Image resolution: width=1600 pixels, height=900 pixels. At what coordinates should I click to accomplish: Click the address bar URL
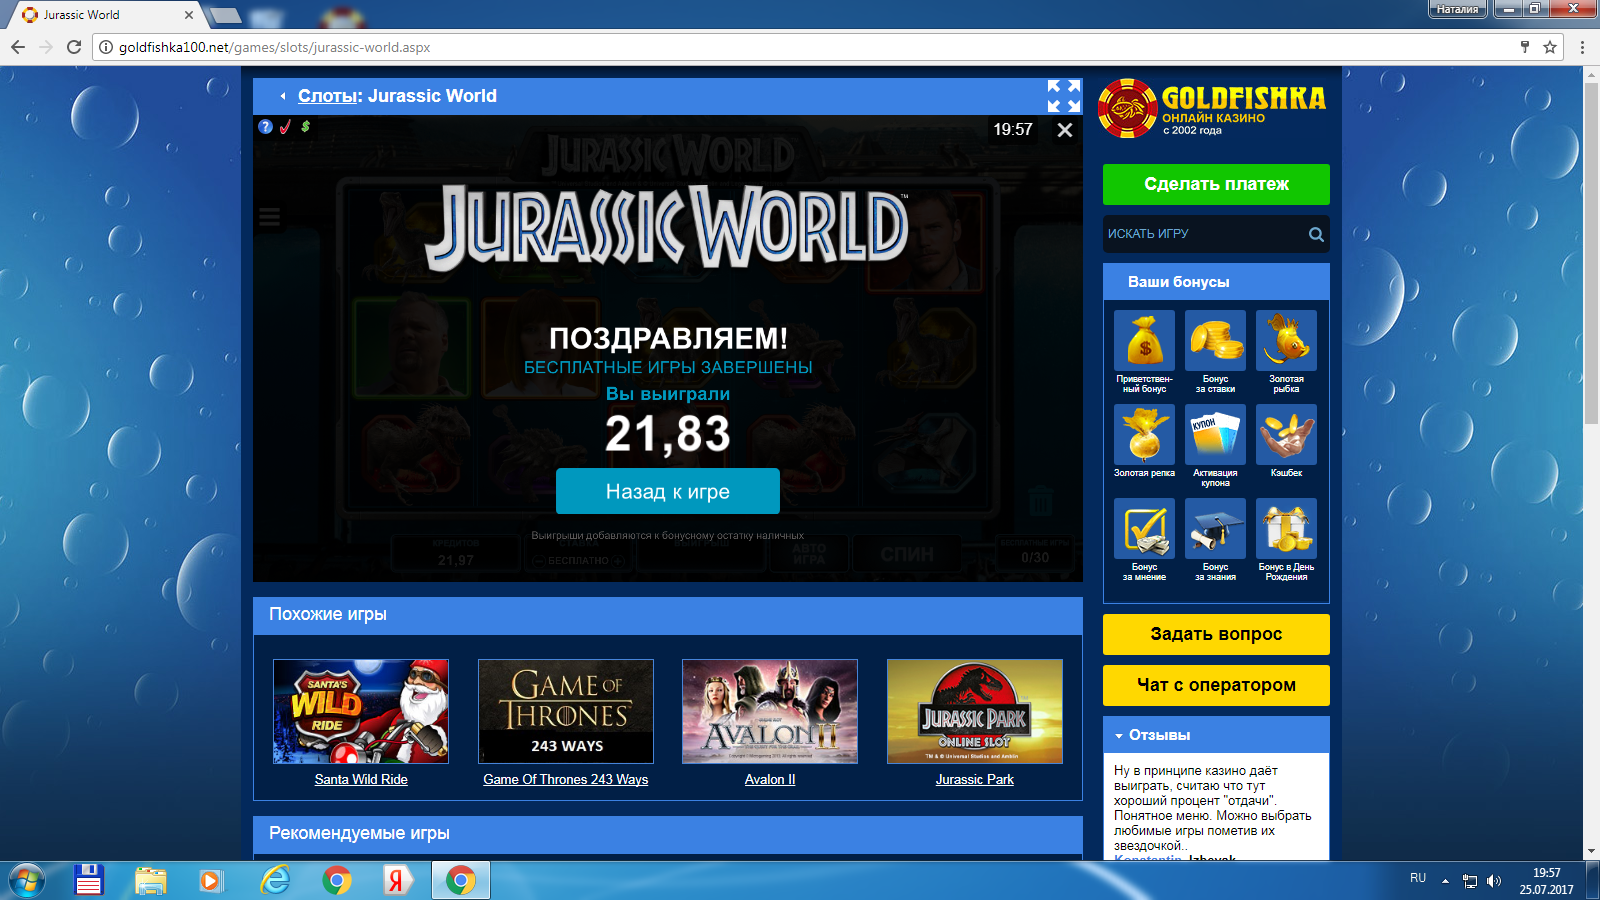(274, 47)
